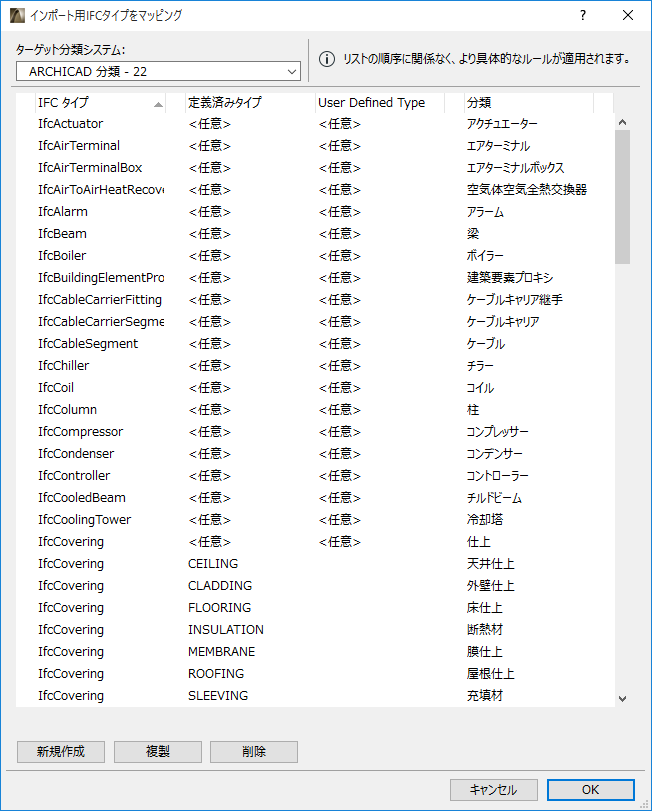Select the IfcChiller row

tap(315, 366)
